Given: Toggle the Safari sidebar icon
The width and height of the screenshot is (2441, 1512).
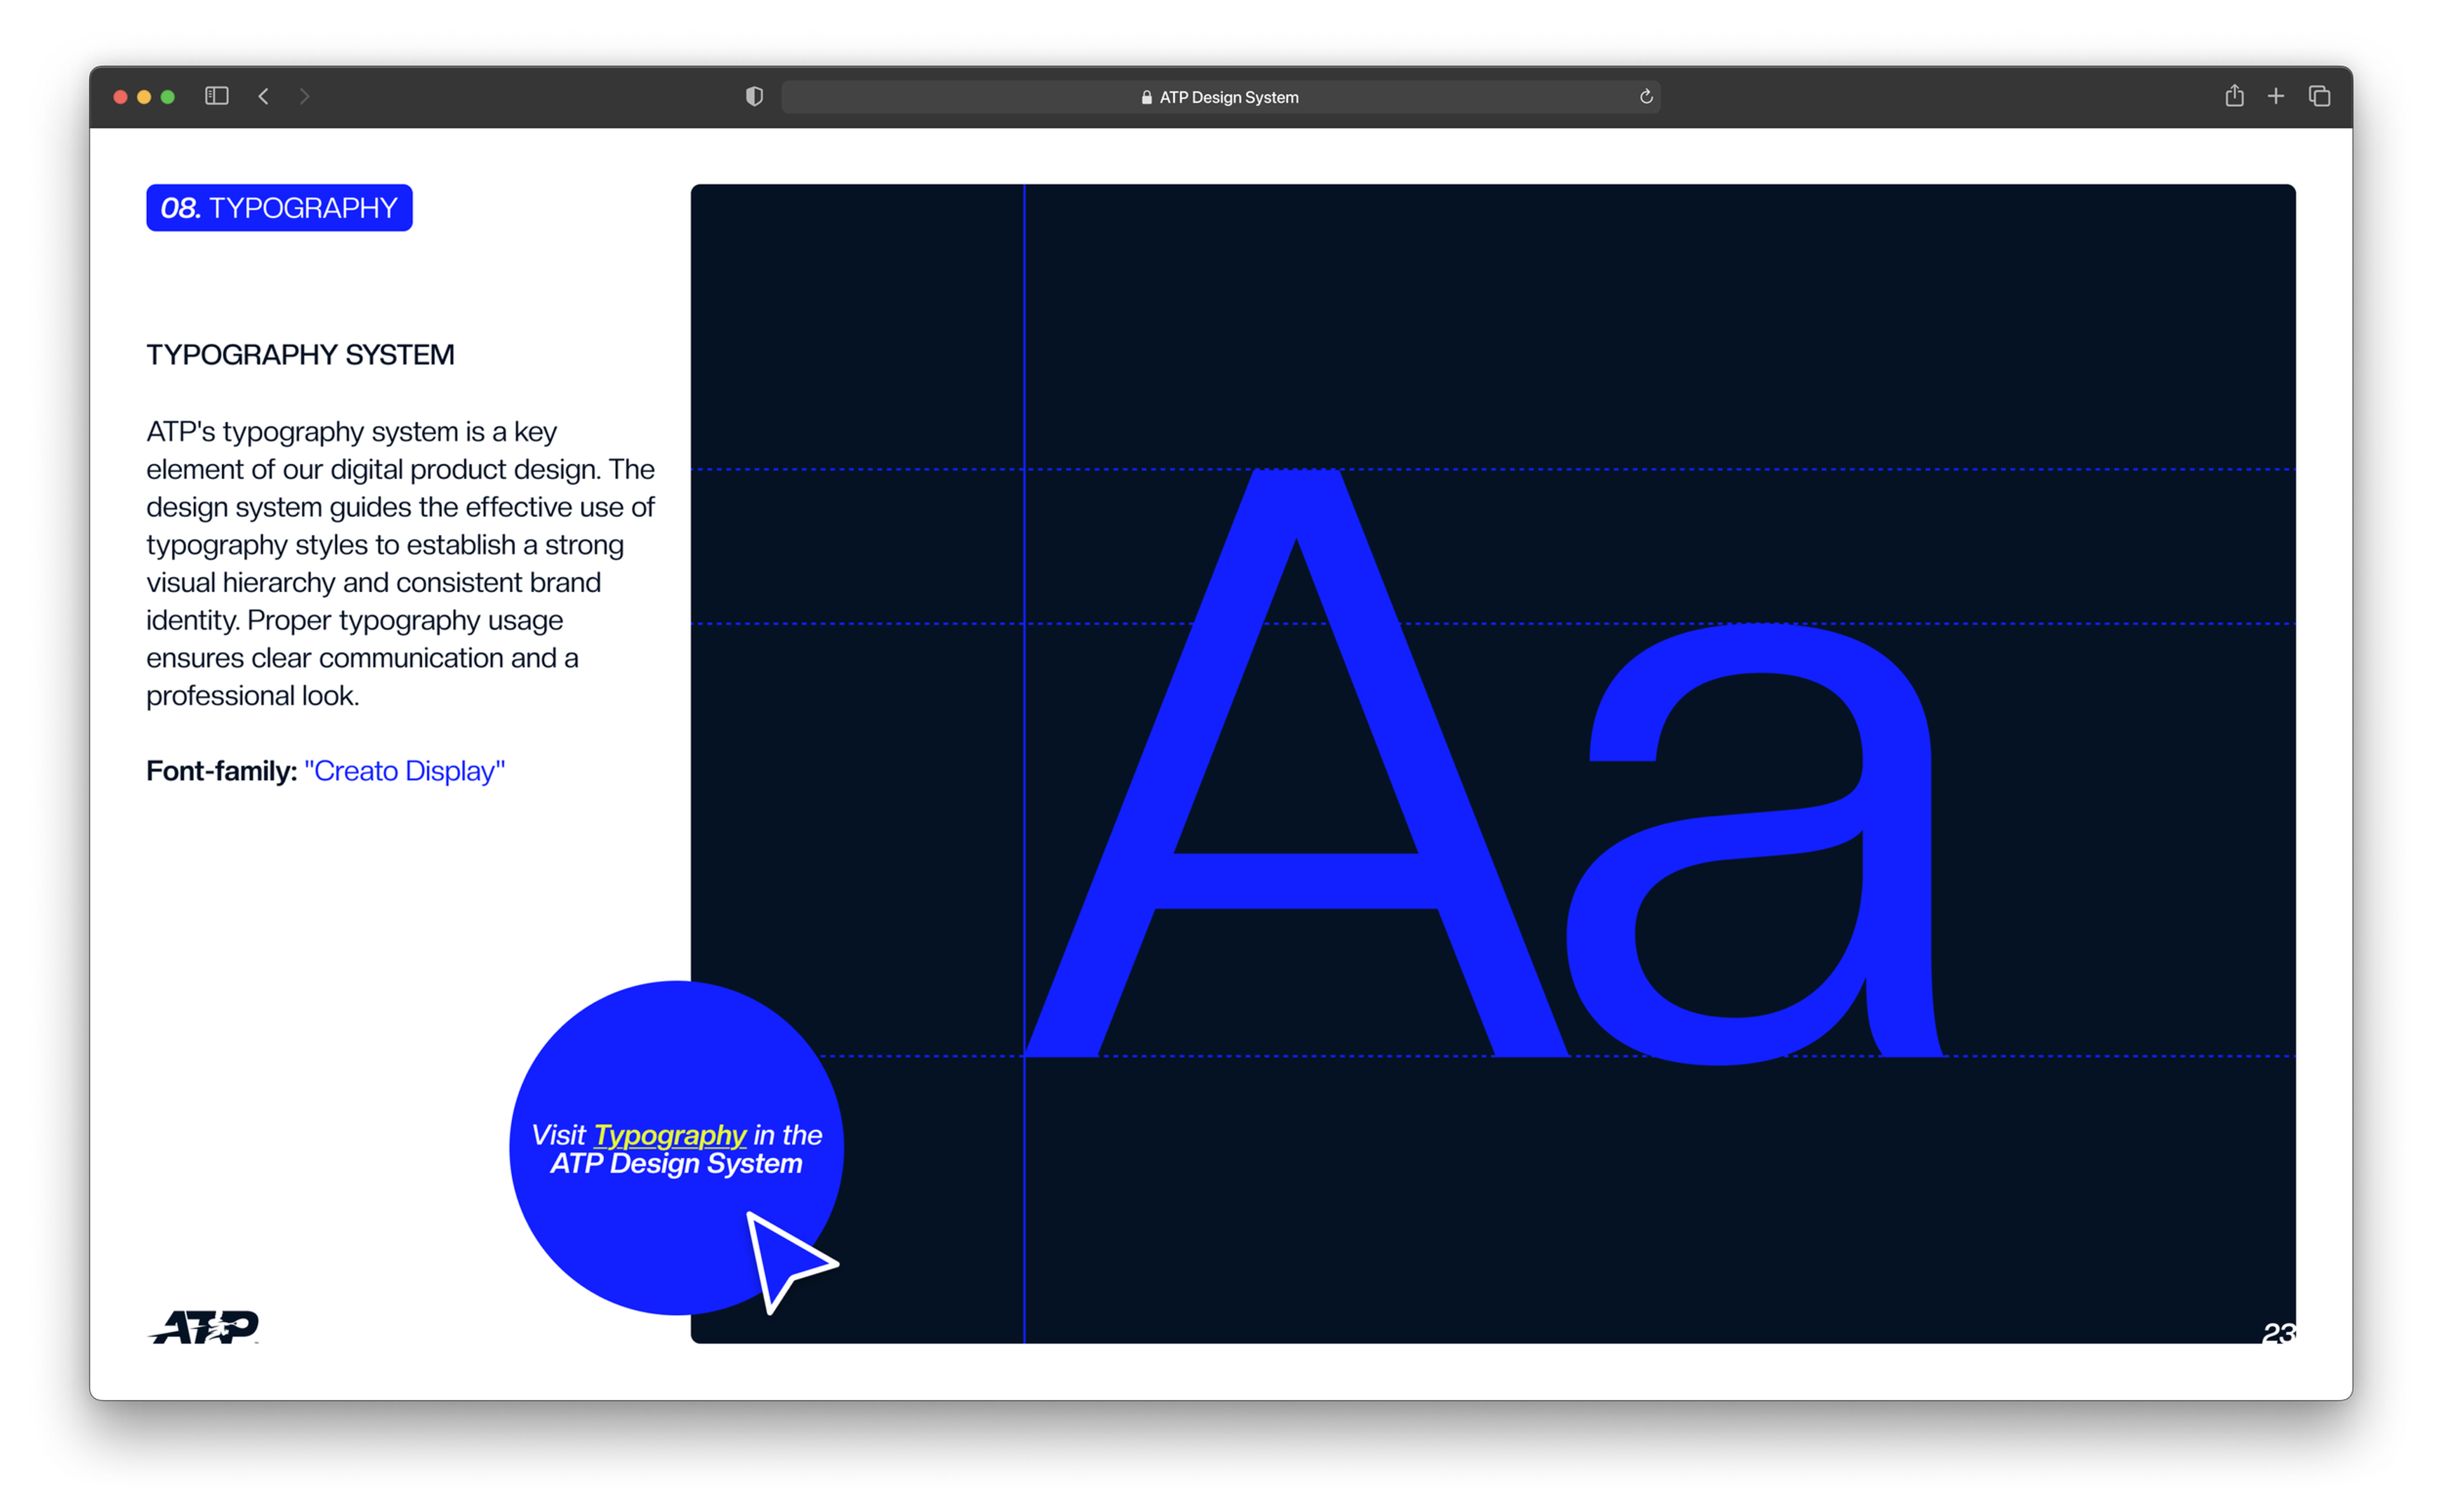Looking at the screenshot, I should [x=217, y=96].
